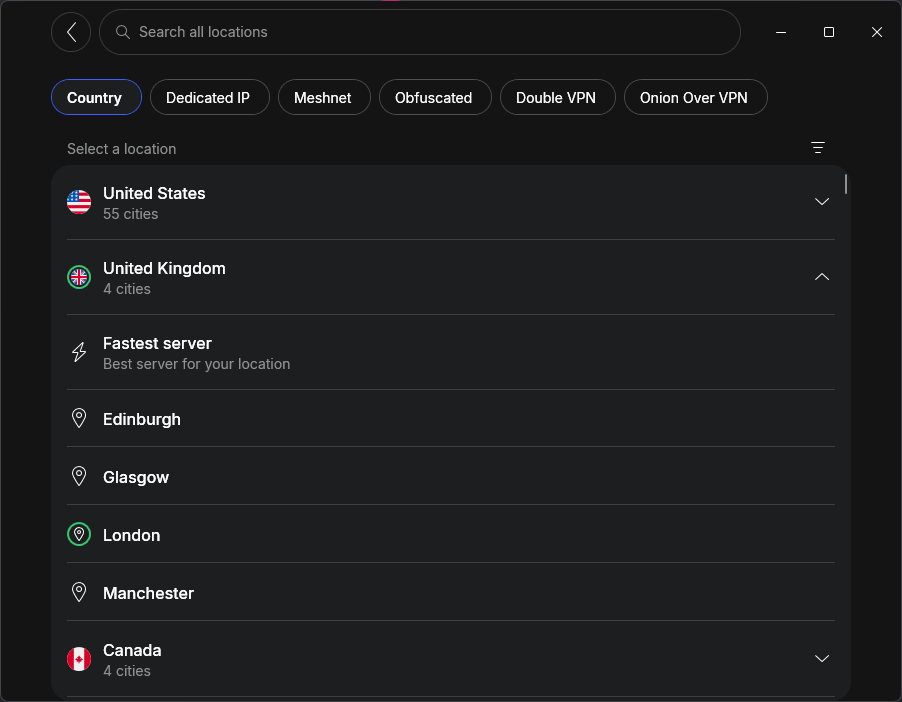The height and width of the screenshot is (702, 902).
Task: Click the Glasgow location pin icon
Action: (x=79, y=476)
